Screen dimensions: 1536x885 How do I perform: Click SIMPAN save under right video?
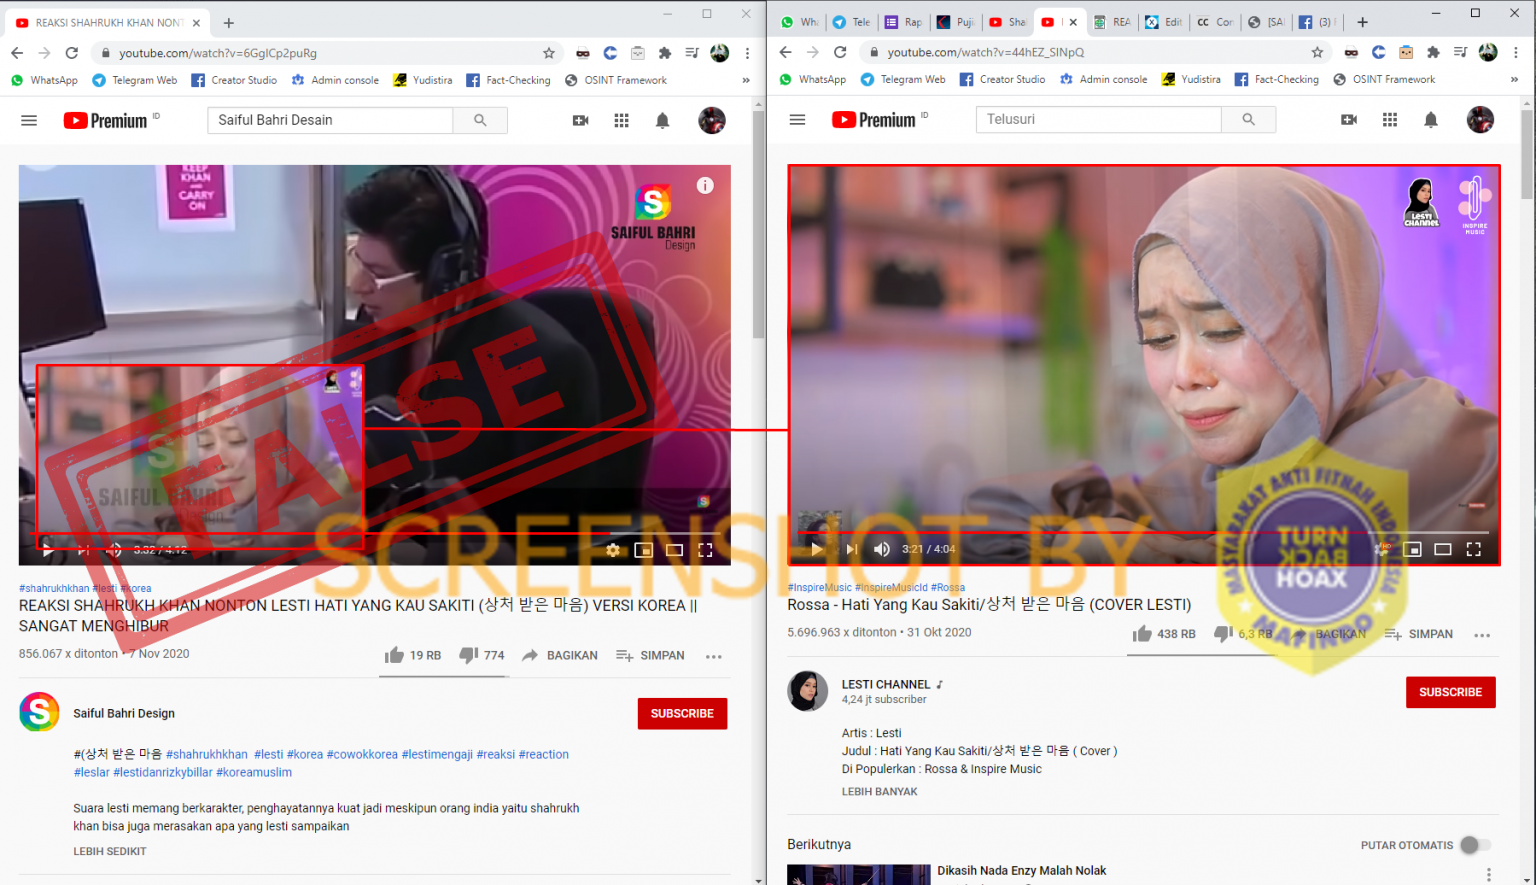click(1419, 634)
